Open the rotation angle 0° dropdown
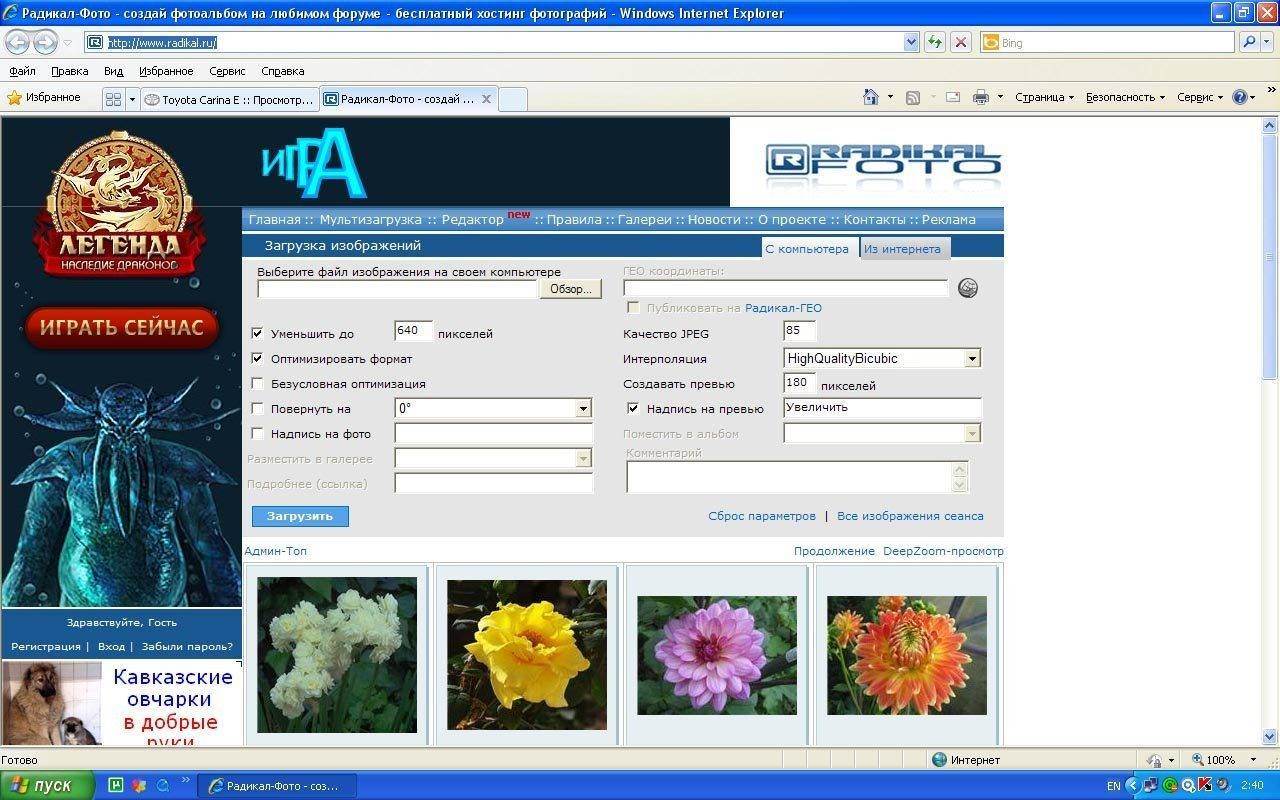Viewport: 1280px width, 800px height. pos(583,409)
